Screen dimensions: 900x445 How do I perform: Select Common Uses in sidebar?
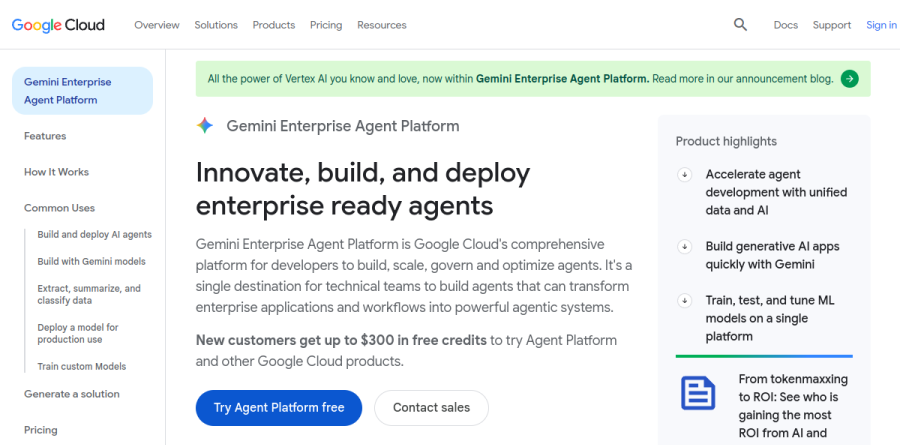[59, 208]
